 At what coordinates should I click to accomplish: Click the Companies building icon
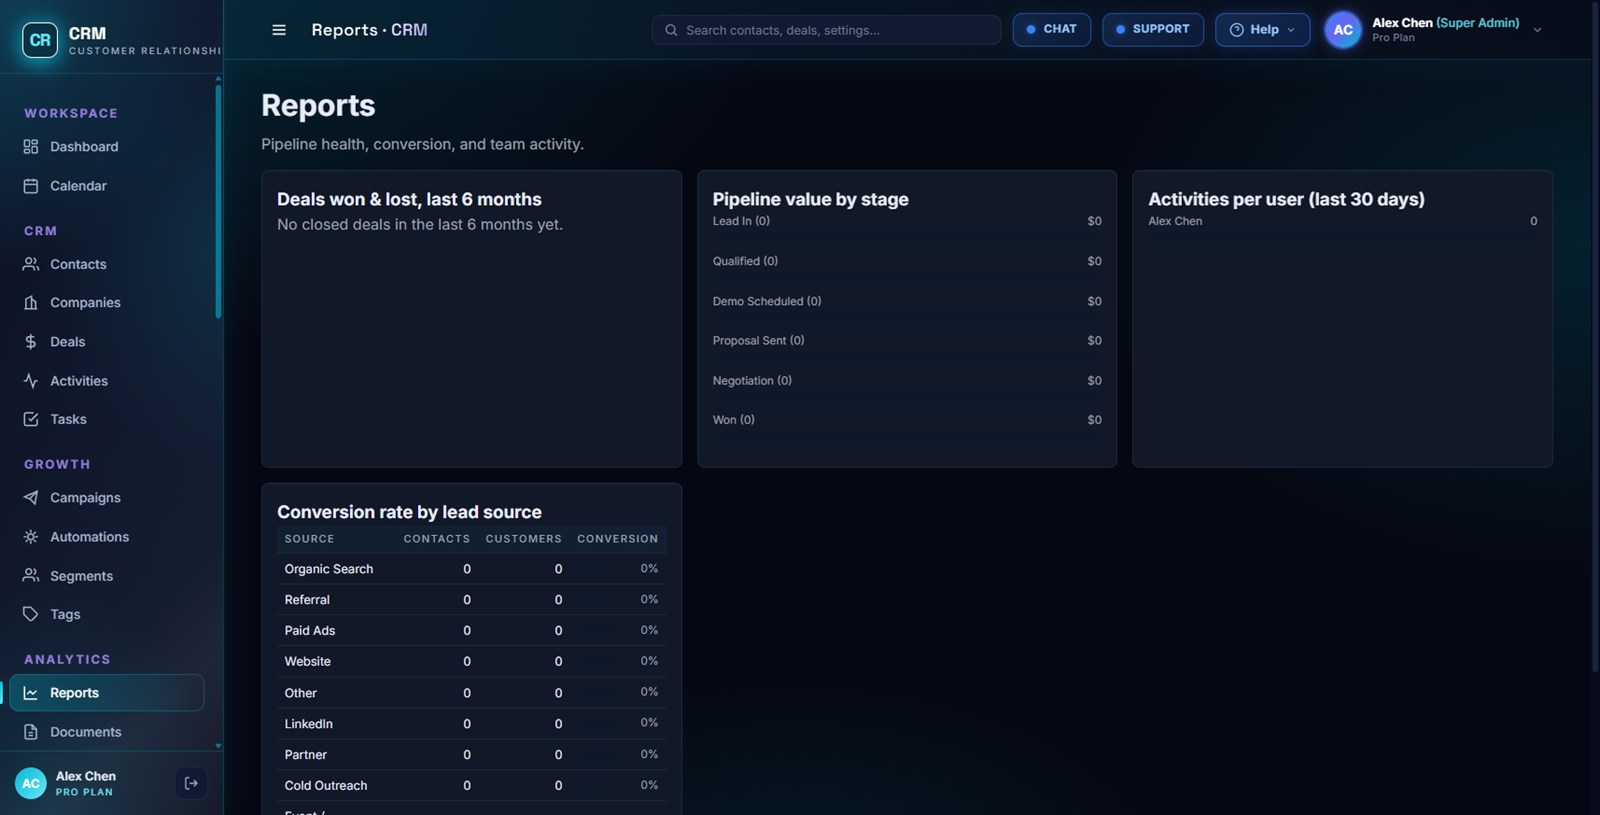31,303
